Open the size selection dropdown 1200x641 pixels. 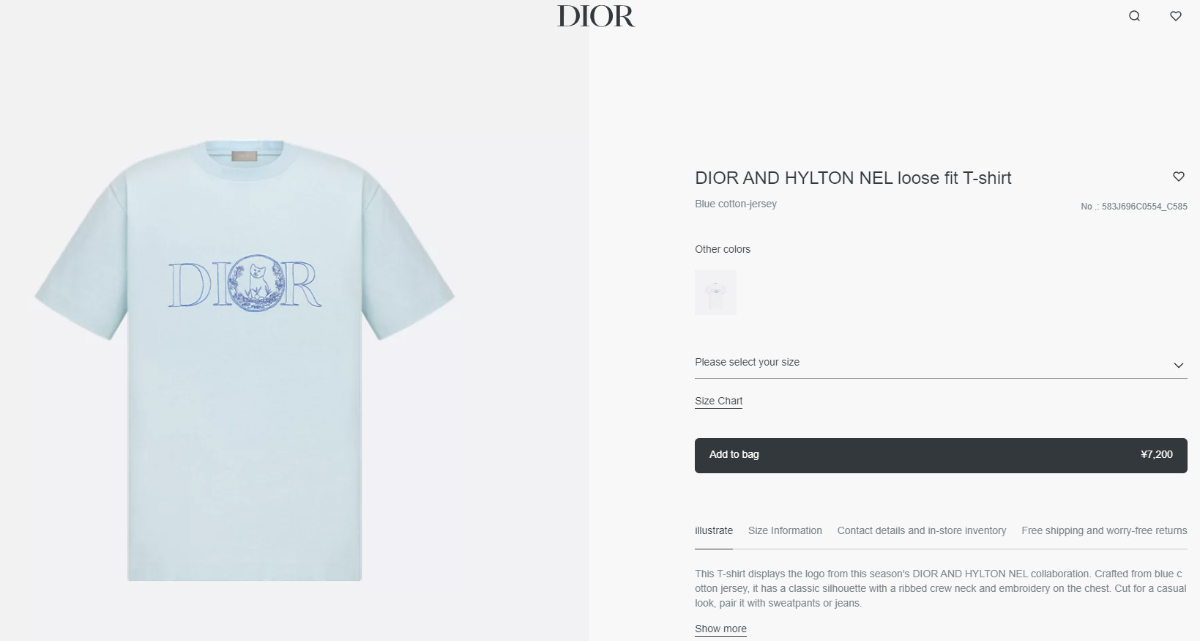pyautogui.click(x=941, y=362)
